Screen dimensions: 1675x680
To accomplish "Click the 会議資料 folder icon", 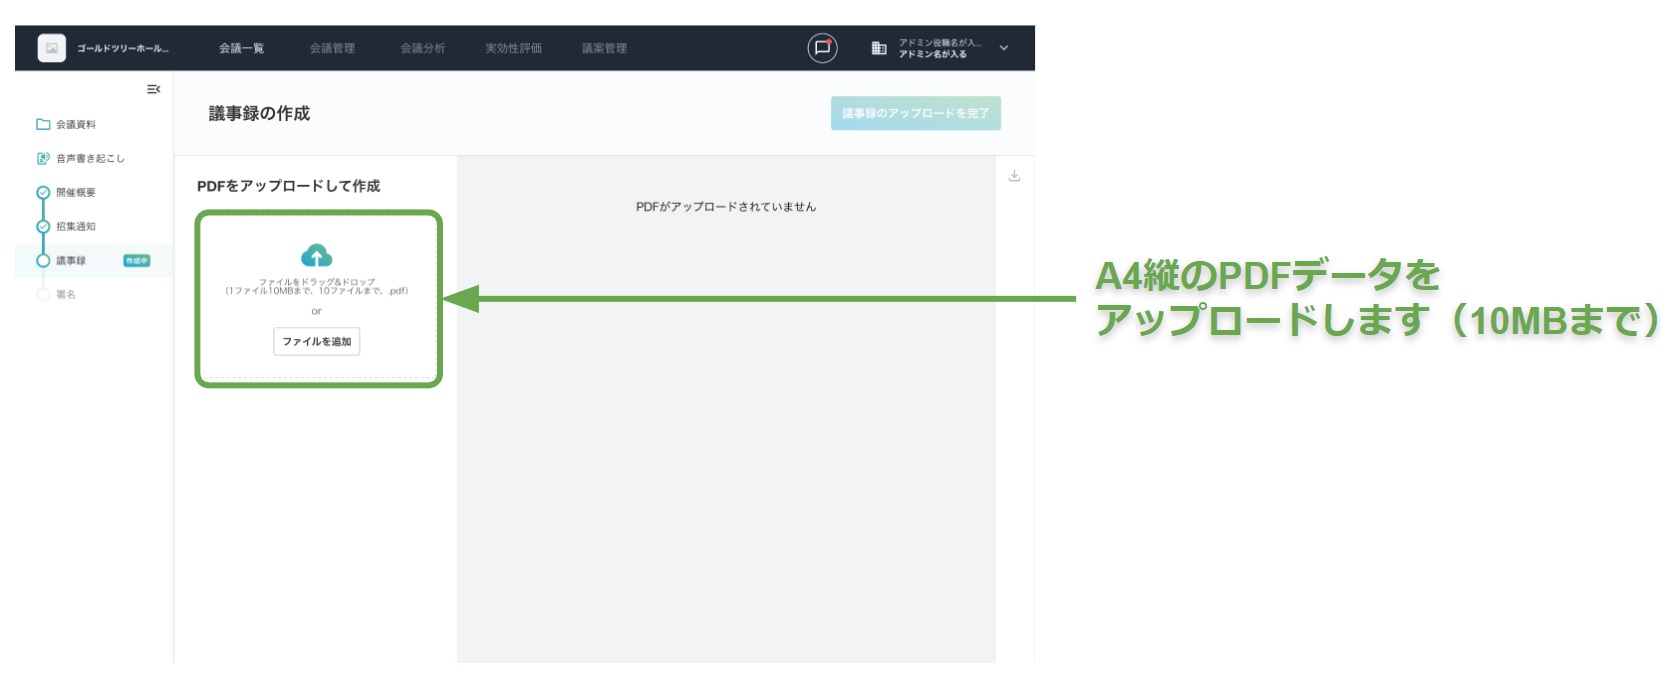I will [43, 124].
